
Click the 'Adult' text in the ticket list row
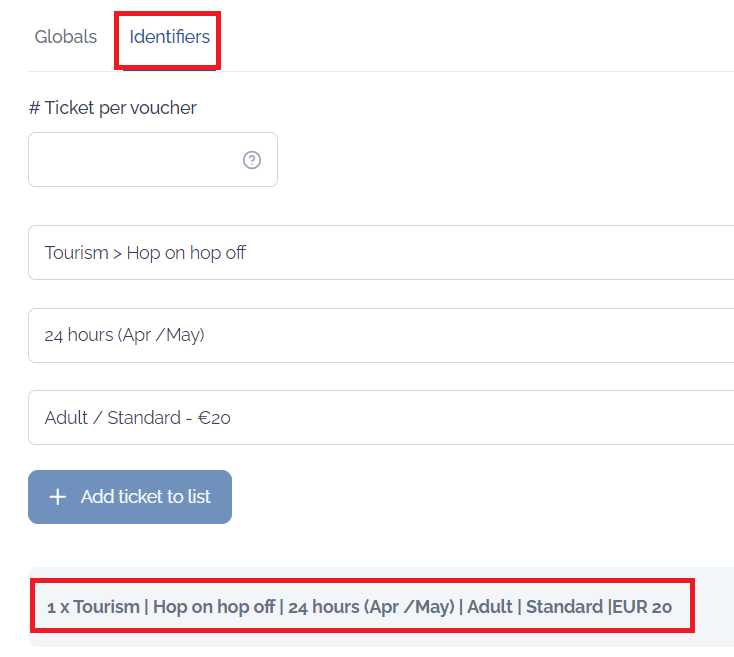click(490, 607)
